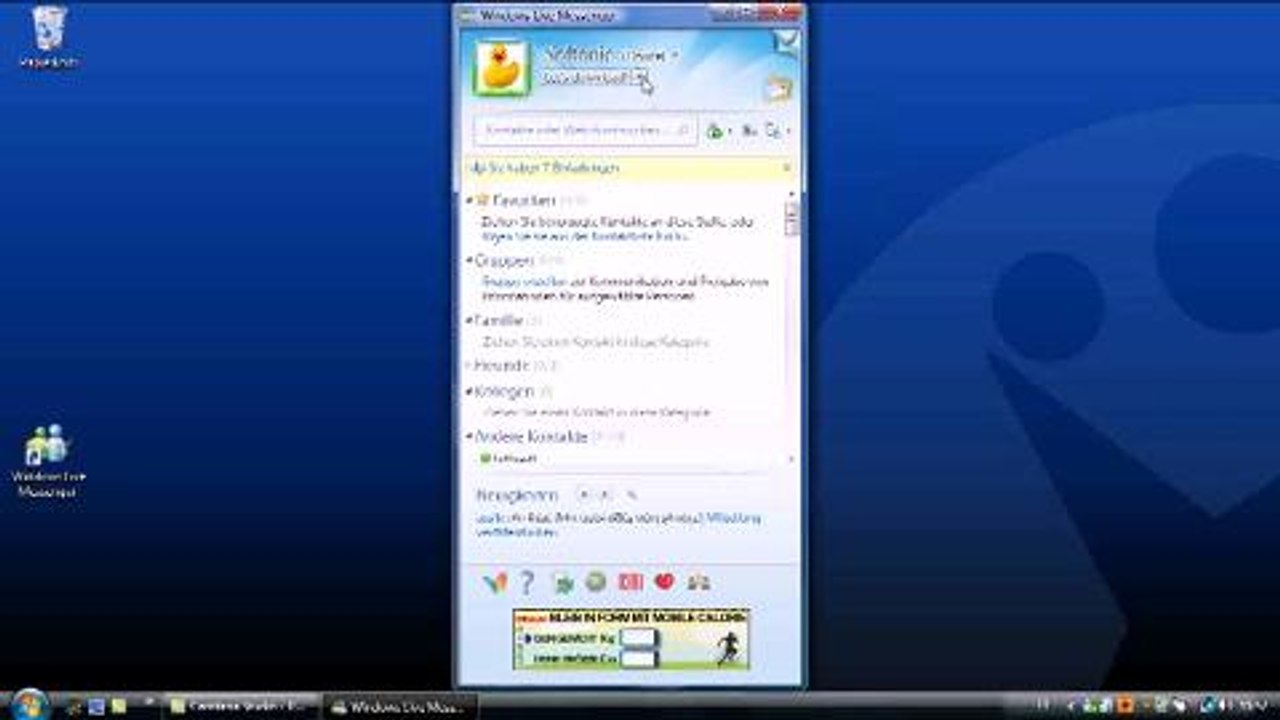Collapse the Kollegen group
This screenshot has width=1280, height=720.
pyautogui.click(x=469, y=391)
